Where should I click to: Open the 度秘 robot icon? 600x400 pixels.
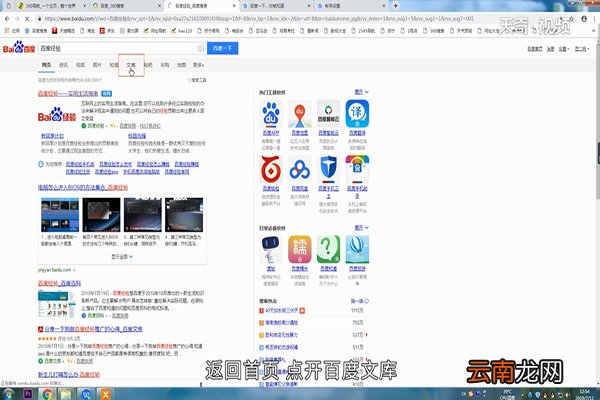pos(271,249)
